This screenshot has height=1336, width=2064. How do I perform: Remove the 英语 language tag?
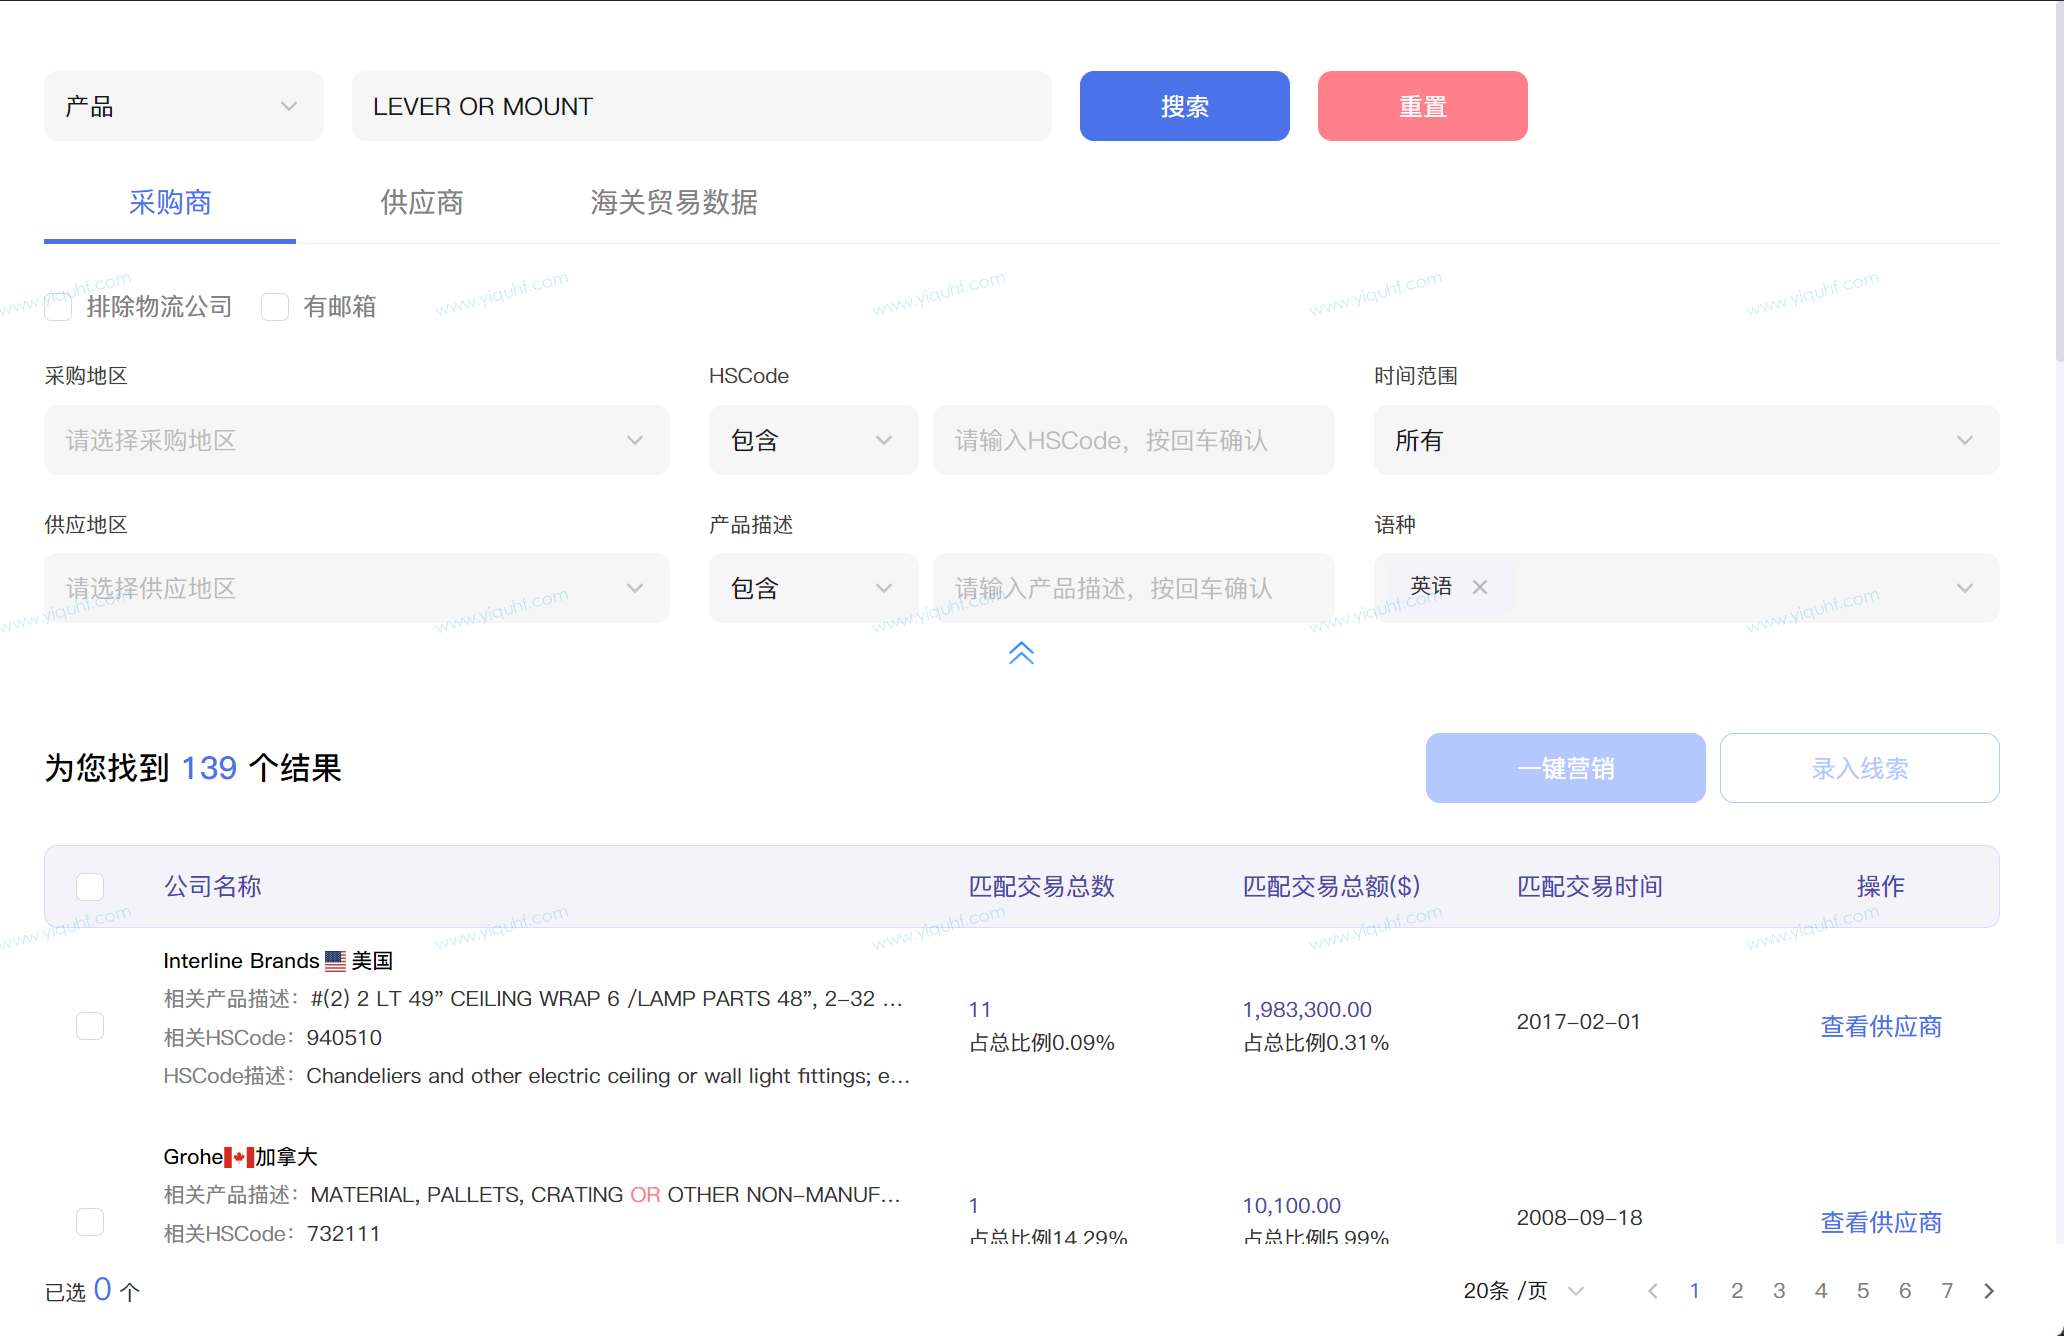(1480, 587)
